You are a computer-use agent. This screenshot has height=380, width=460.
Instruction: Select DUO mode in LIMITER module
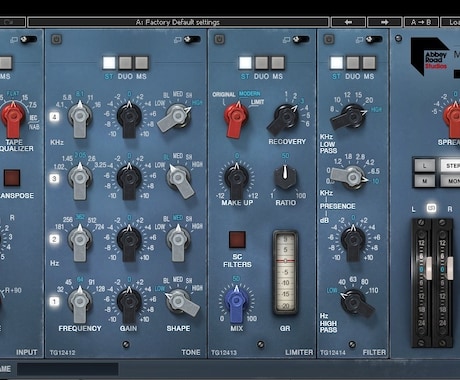pyautogui.click(x=261, y=62)
